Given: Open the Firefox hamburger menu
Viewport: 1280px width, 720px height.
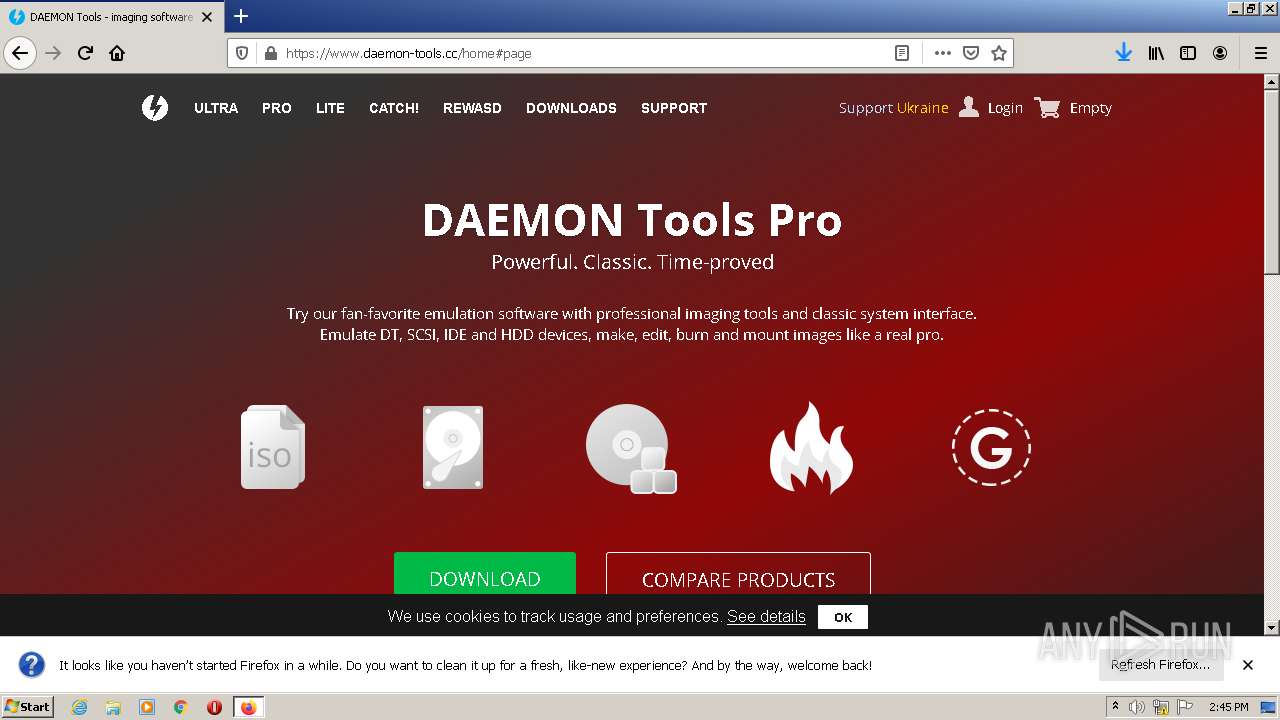Looking at the screenshot, I should pyautogui.click(x=1260, y=53).
